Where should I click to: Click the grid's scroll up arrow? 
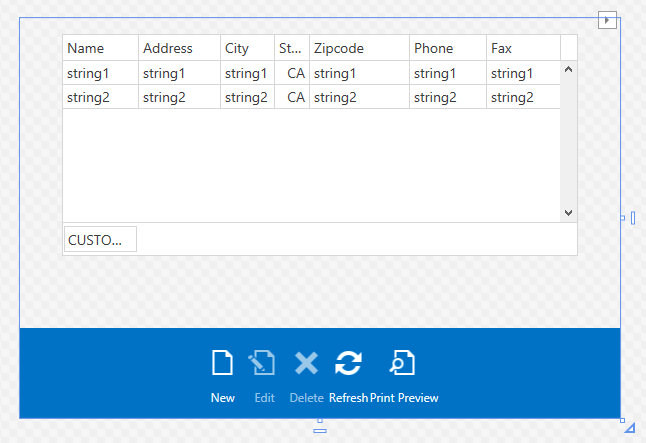(x=568, y=70)
